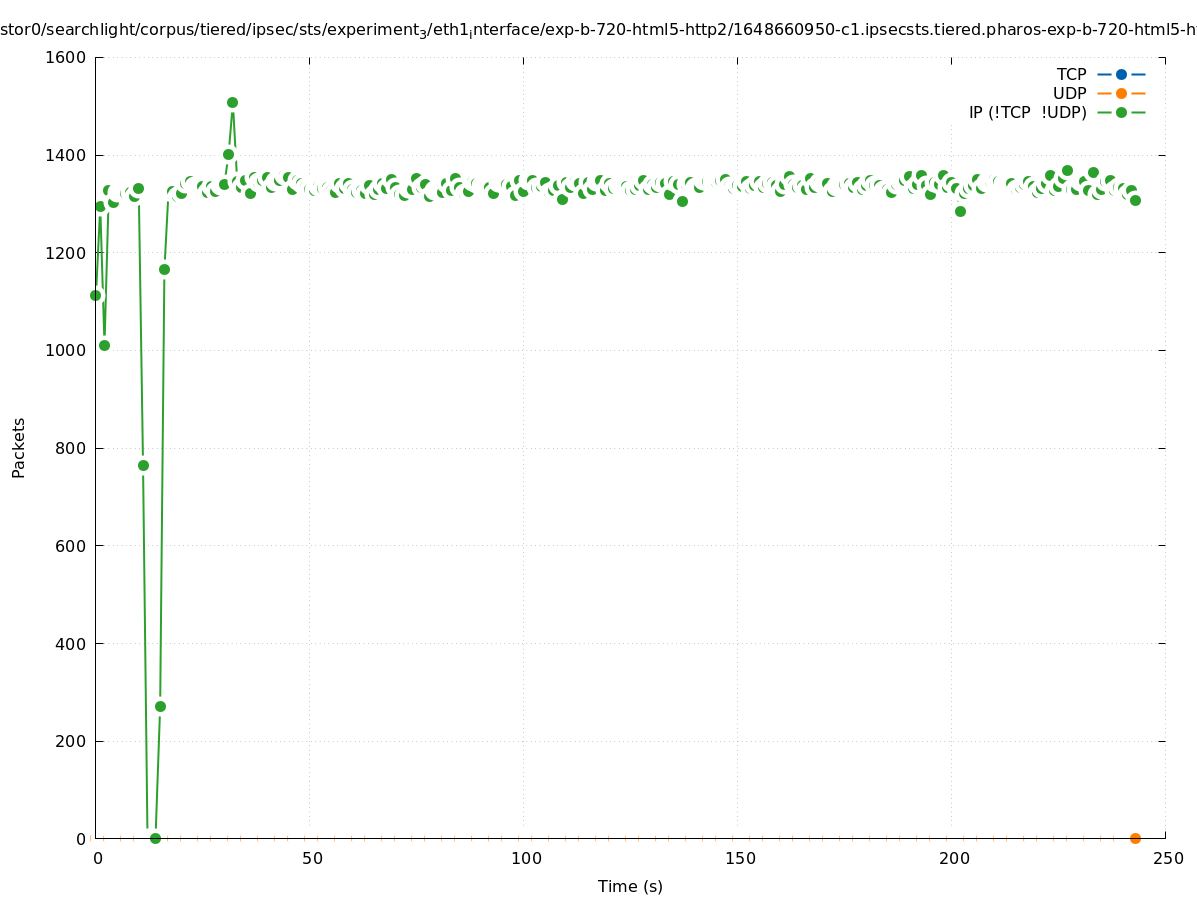Click the 1600 y-axis tick label
Image resolution: width=1197 pixels, height=900 pixels.
tap(66, 57)
